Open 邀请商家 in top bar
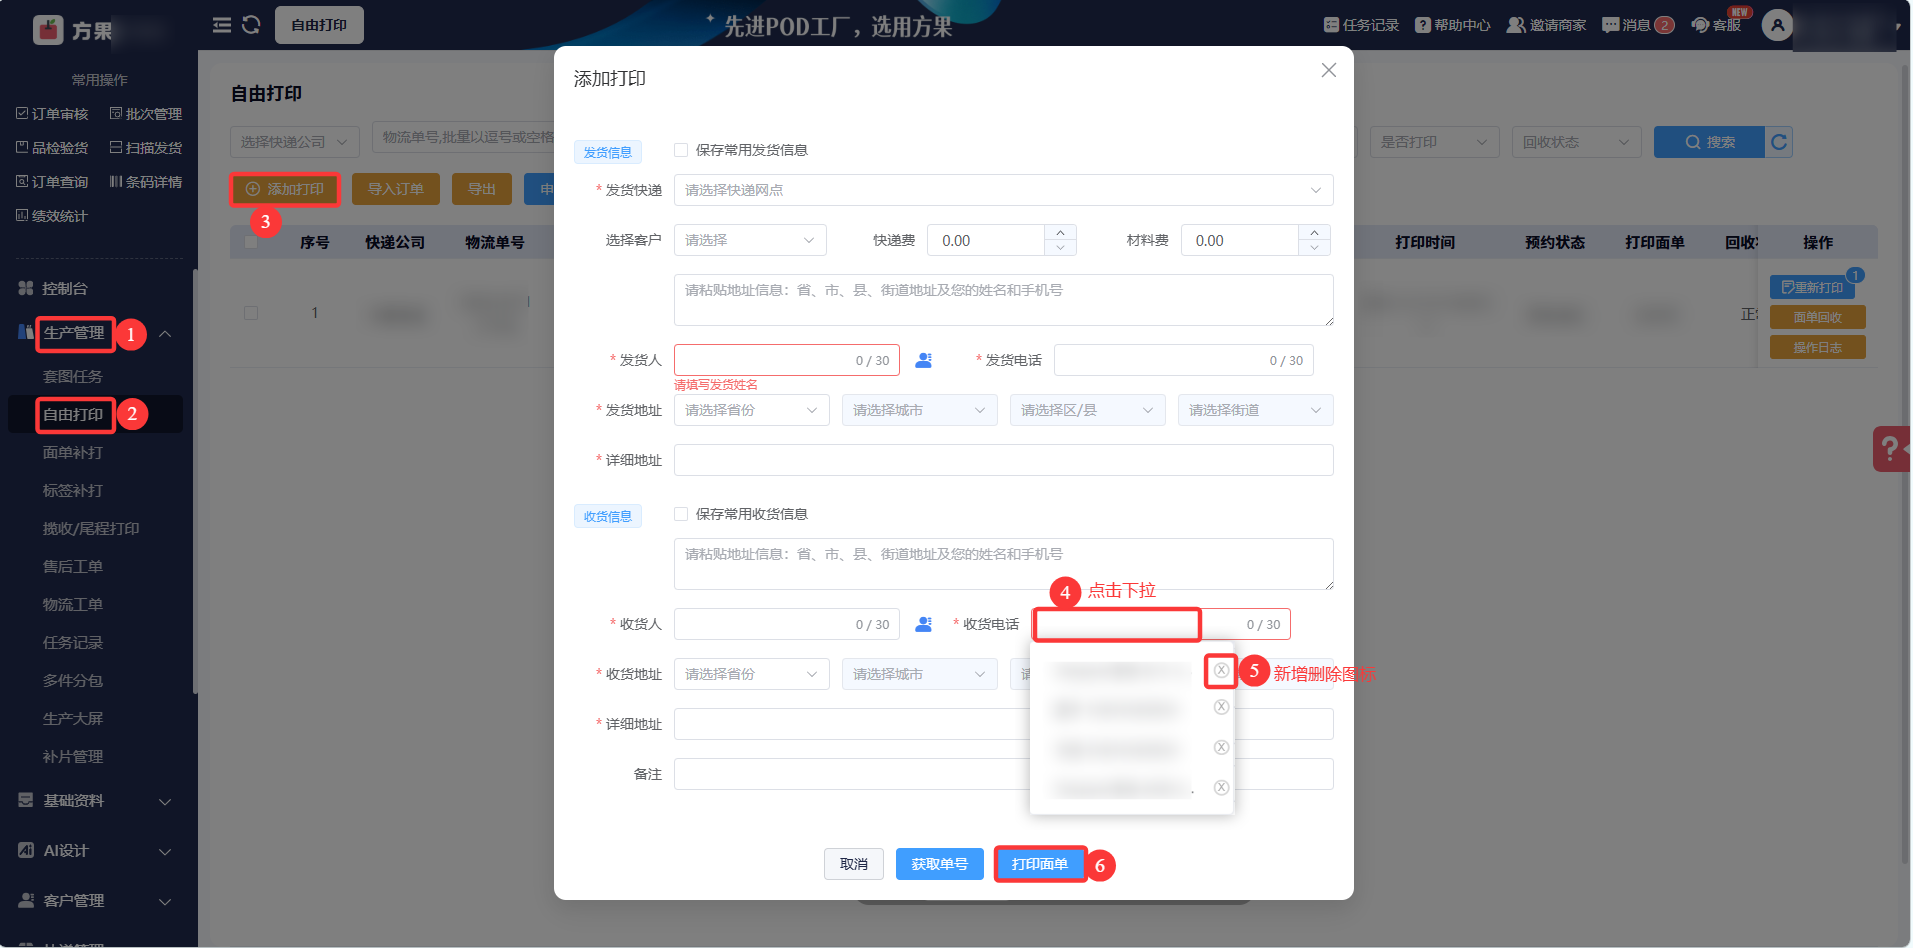Viewport: 1913px width, 948px height. tap(1546, 25)
